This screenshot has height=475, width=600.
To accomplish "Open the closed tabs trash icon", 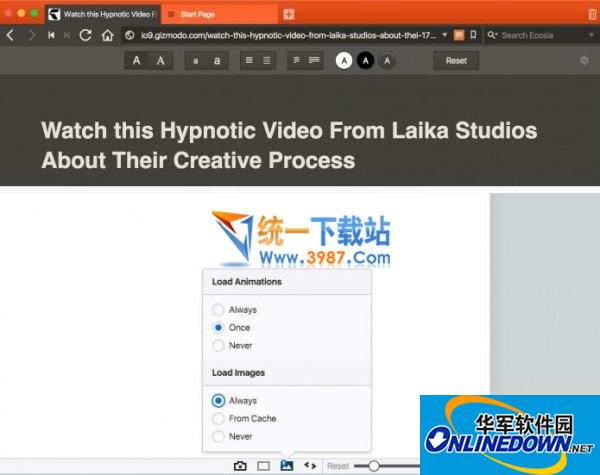I will pyautogui.click(x=592, y=15).
